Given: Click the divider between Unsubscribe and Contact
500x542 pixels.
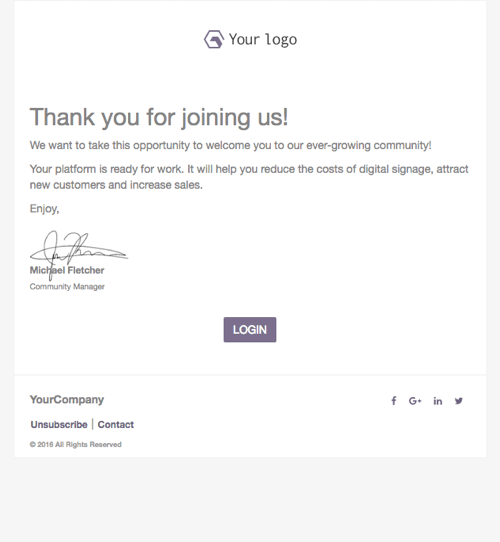Looking at the screenshot, I should [x=93, y=424].
